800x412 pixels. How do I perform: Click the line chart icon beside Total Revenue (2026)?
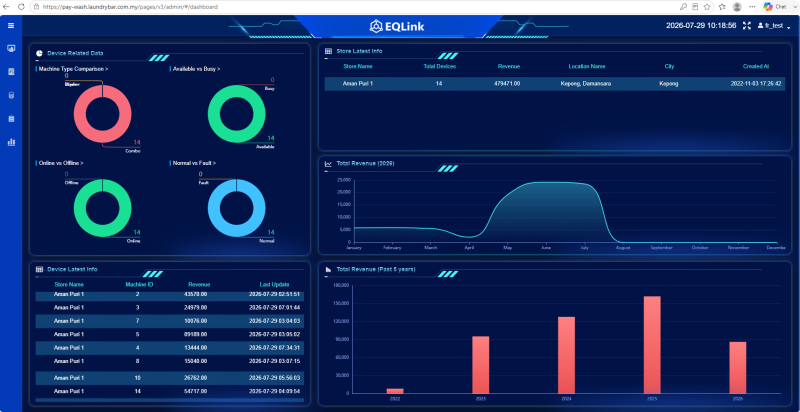coord(328,164)
